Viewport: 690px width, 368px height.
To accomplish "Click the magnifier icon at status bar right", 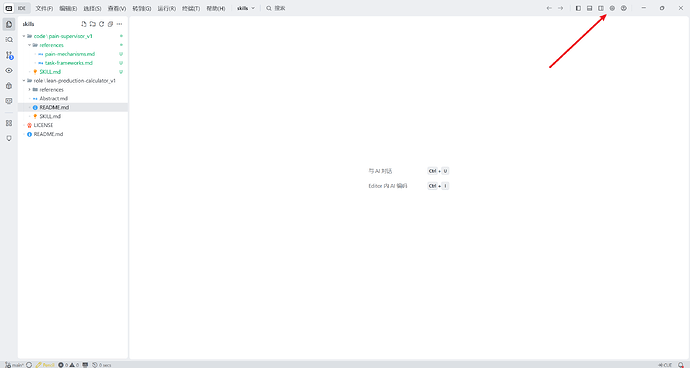I will coord(681,364).
